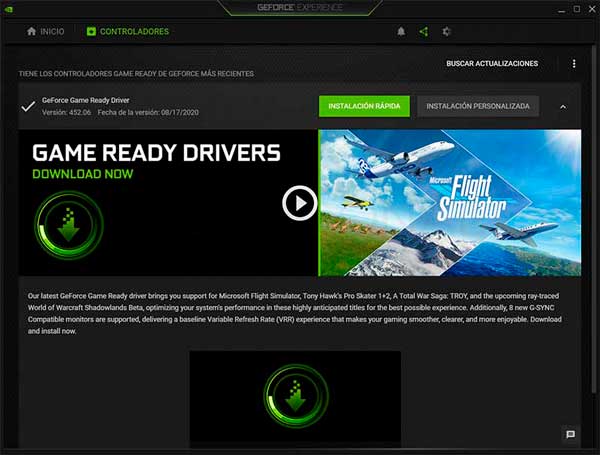Open the three-dot more options menu
This screenshot has width=600, height=455.
point(574,64)
